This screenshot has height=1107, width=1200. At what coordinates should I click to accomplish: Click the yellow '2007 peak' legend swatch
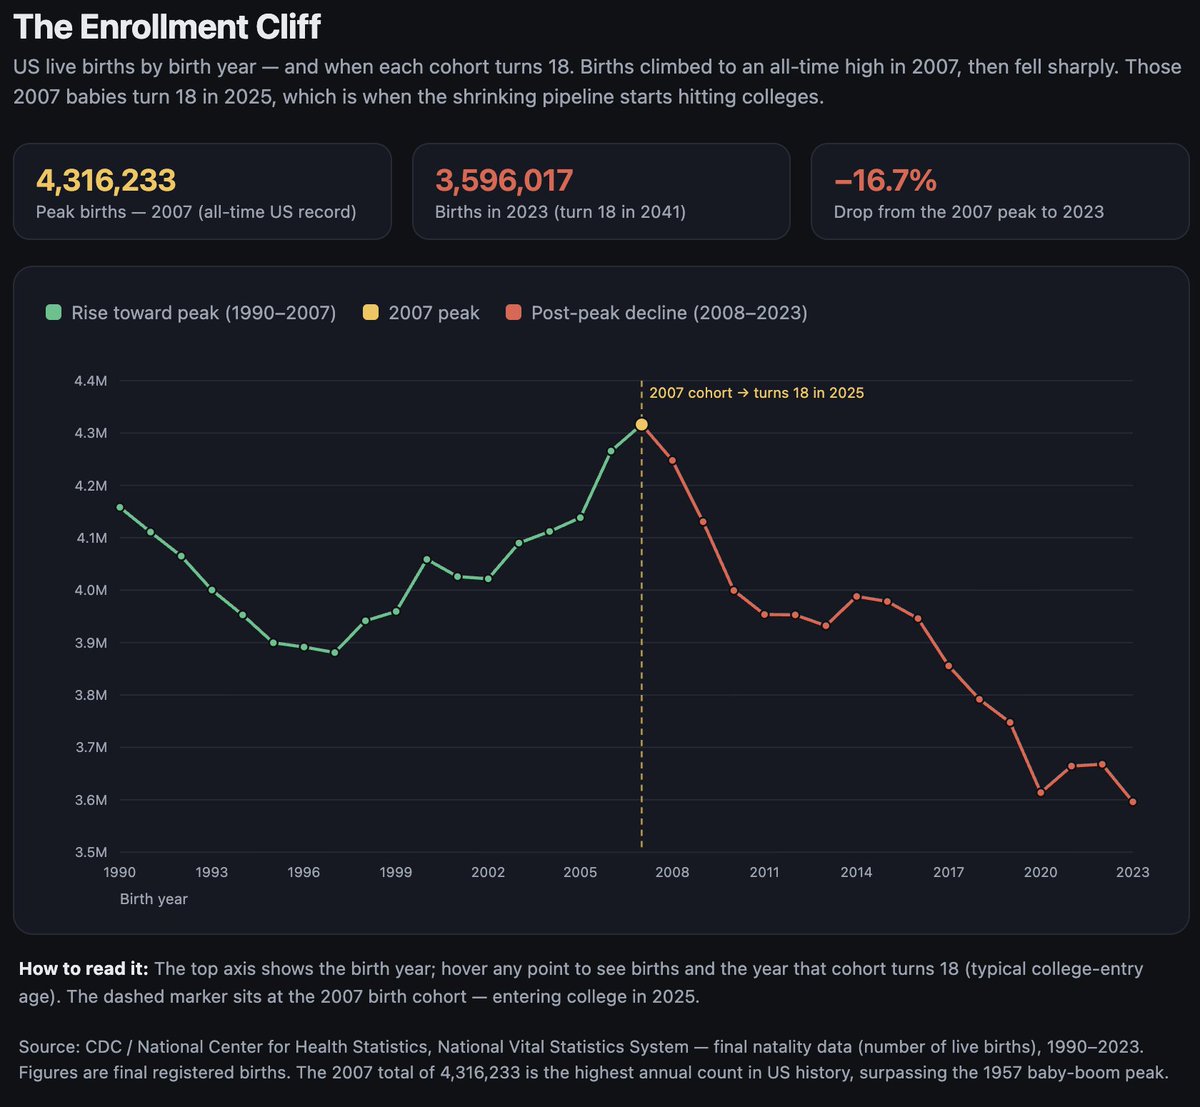(371, 313)
